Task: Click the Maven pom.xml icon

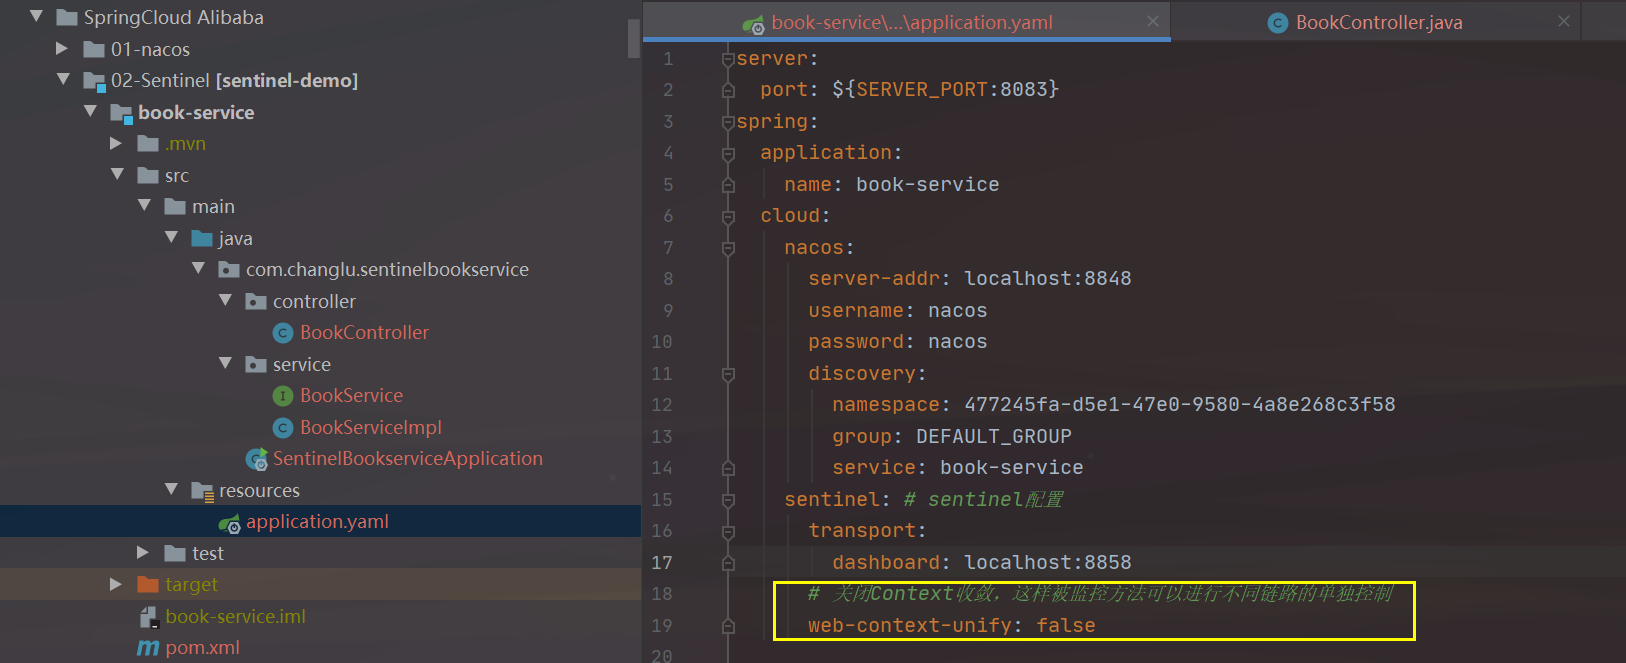Action: (x=148, y=648)
